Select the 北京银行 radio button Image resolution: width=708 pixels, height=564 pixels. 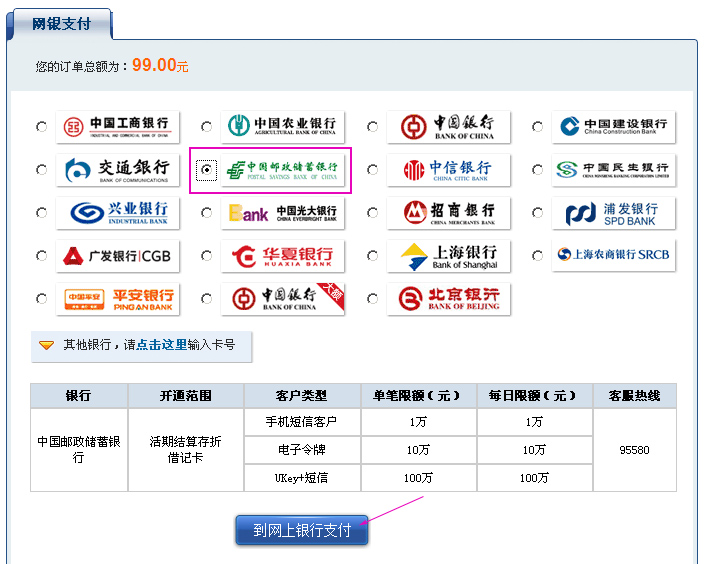[373, 299]
